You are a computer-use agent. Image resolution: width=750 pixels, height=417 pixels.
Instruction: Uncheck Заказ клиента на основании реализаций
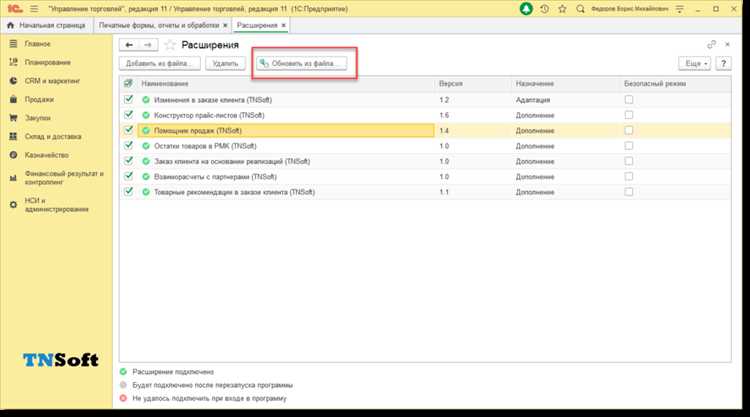coord(128,161)
